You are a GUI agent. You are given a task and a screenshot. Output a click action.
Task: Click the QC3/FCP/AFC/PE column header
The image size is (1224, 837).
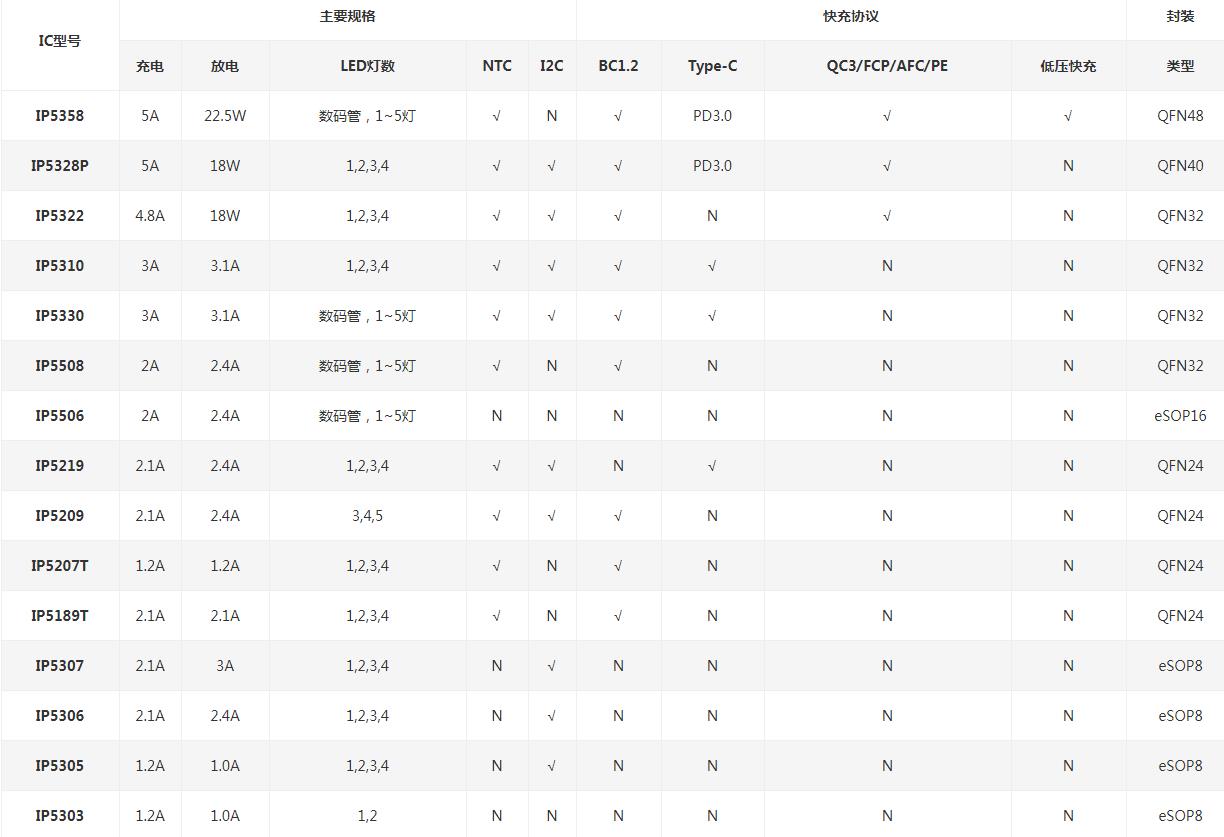point(887,66)
